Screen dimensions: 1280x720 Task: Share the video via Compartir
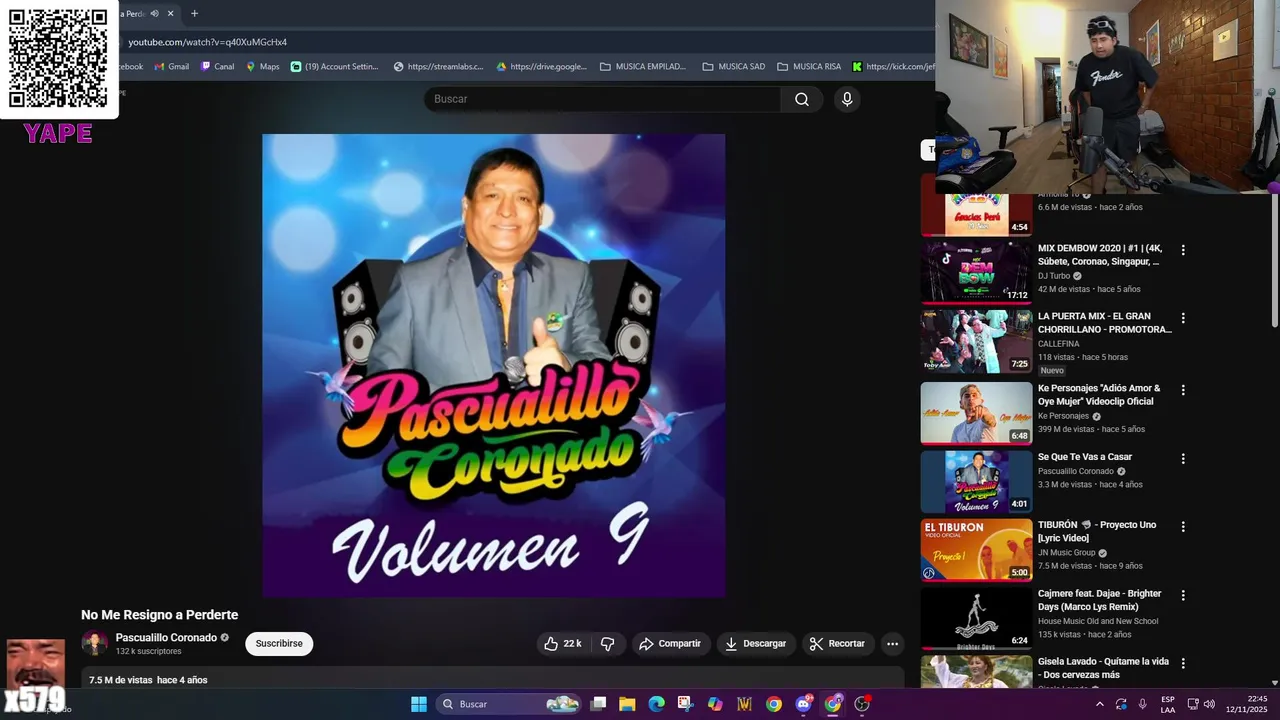point(670,644)
